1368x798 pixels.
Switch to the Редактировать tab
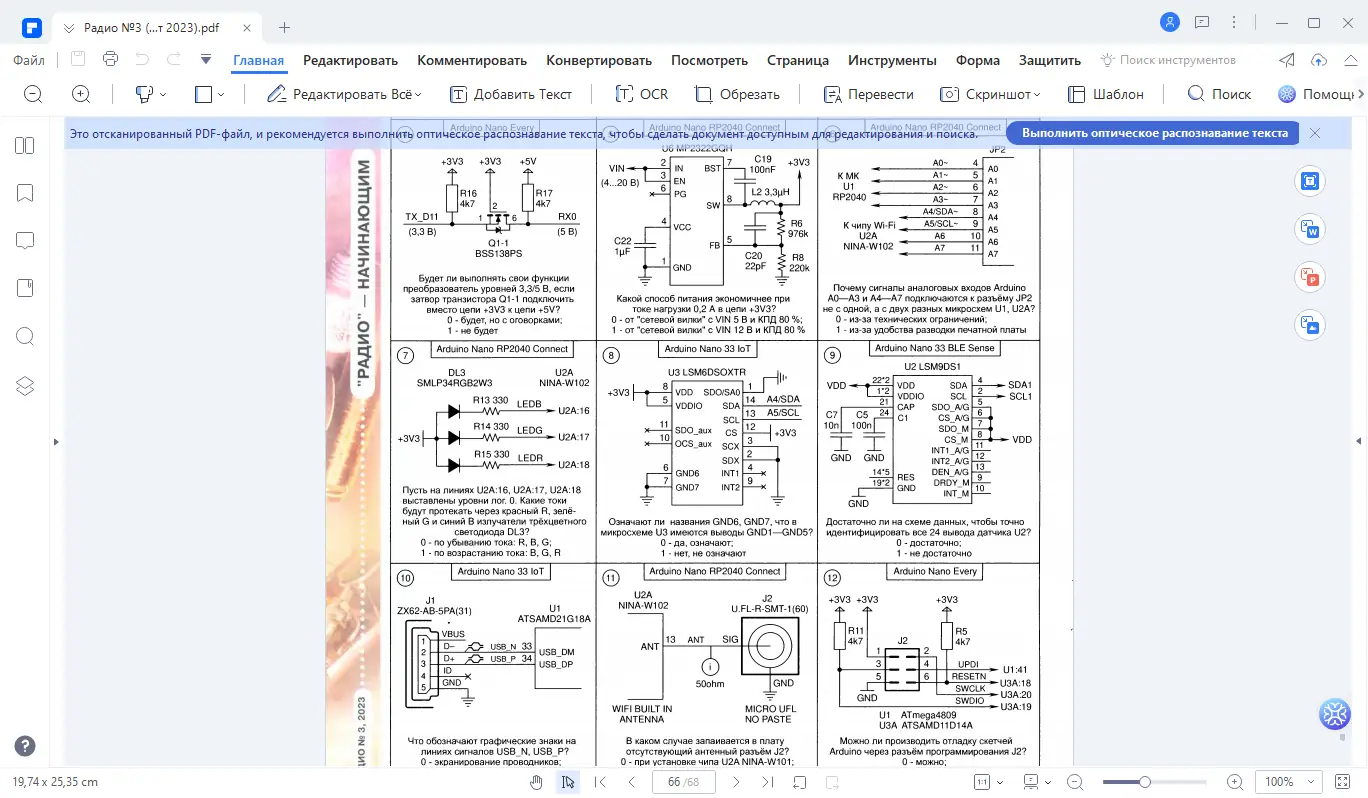(x=351, y=60)
